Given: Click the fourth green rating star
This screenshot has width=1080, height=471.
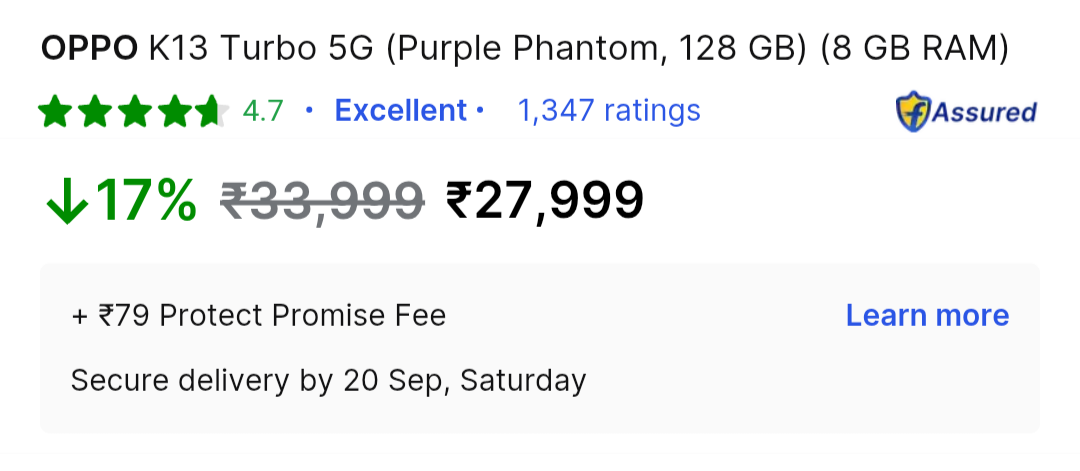Looking at the screenshot, I should coord(174,111).
